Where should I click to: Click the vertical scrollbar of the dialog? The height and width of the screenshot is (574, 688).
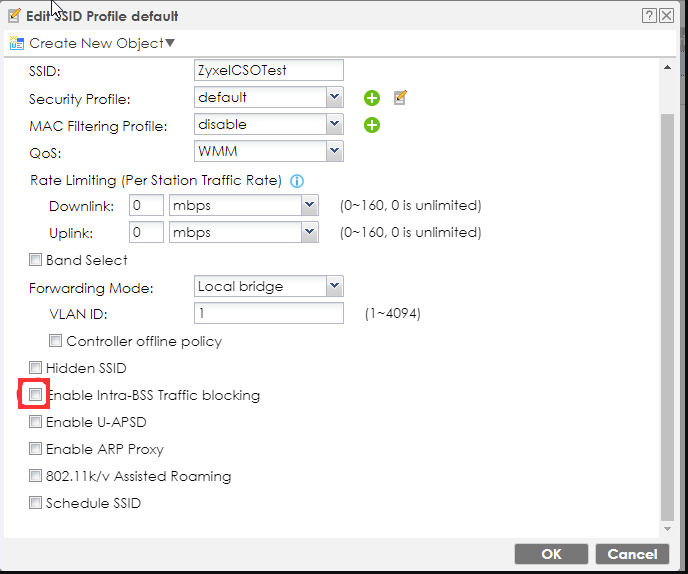click(668, 300)
